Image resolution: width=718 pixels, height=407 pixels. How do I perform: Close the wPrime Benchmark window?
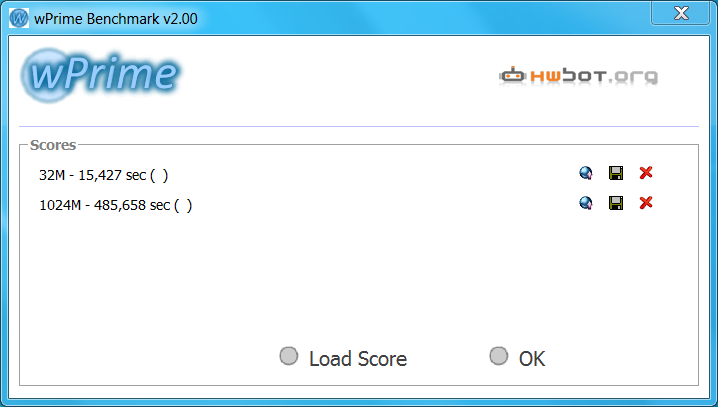[x=681, y=13]
